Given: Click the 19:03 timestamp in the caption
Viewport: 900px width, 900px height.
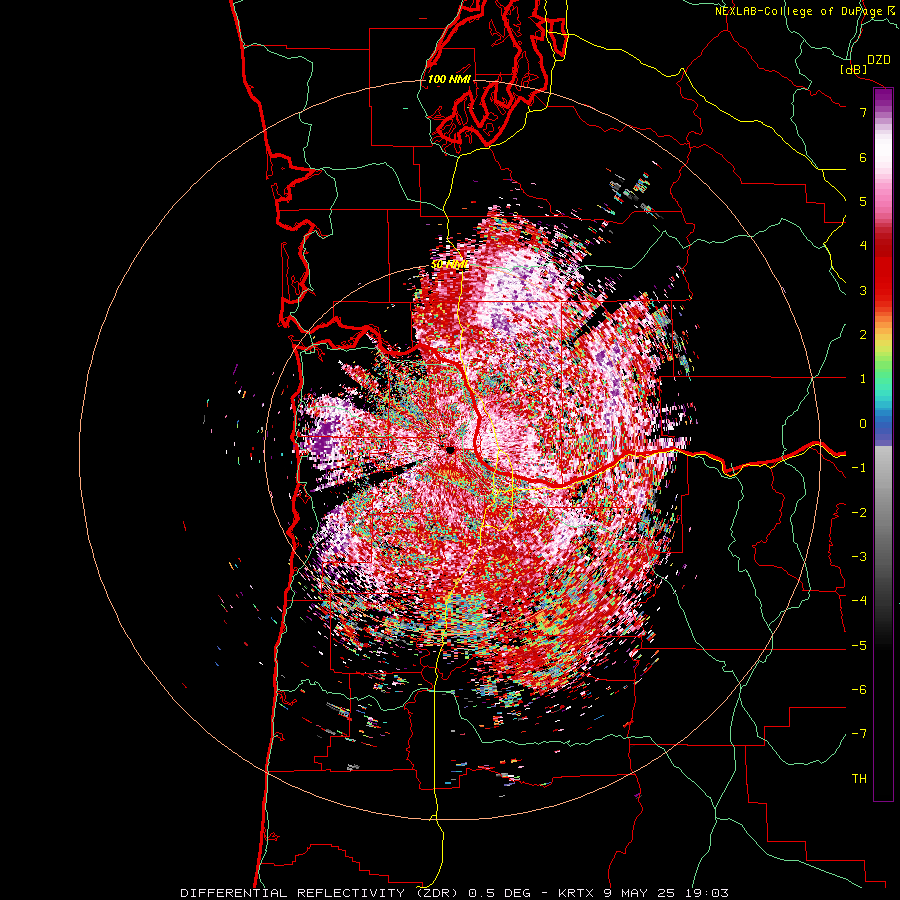Looking at the screenshot, I should (707, 893).
